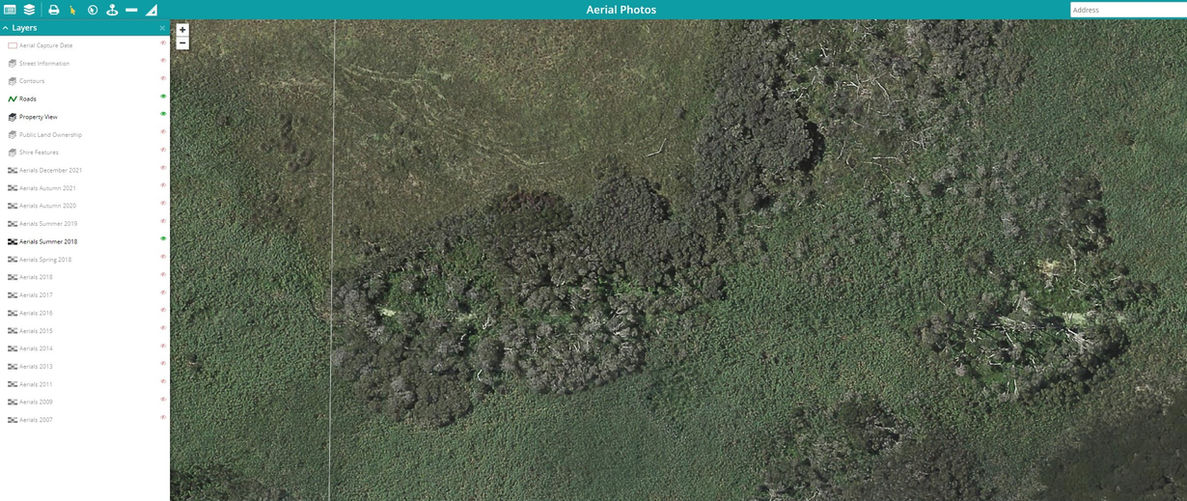Click the Aerial Capture Date rectangle icon
Viewport: 1187px width, 501px height.
point(12,45)
